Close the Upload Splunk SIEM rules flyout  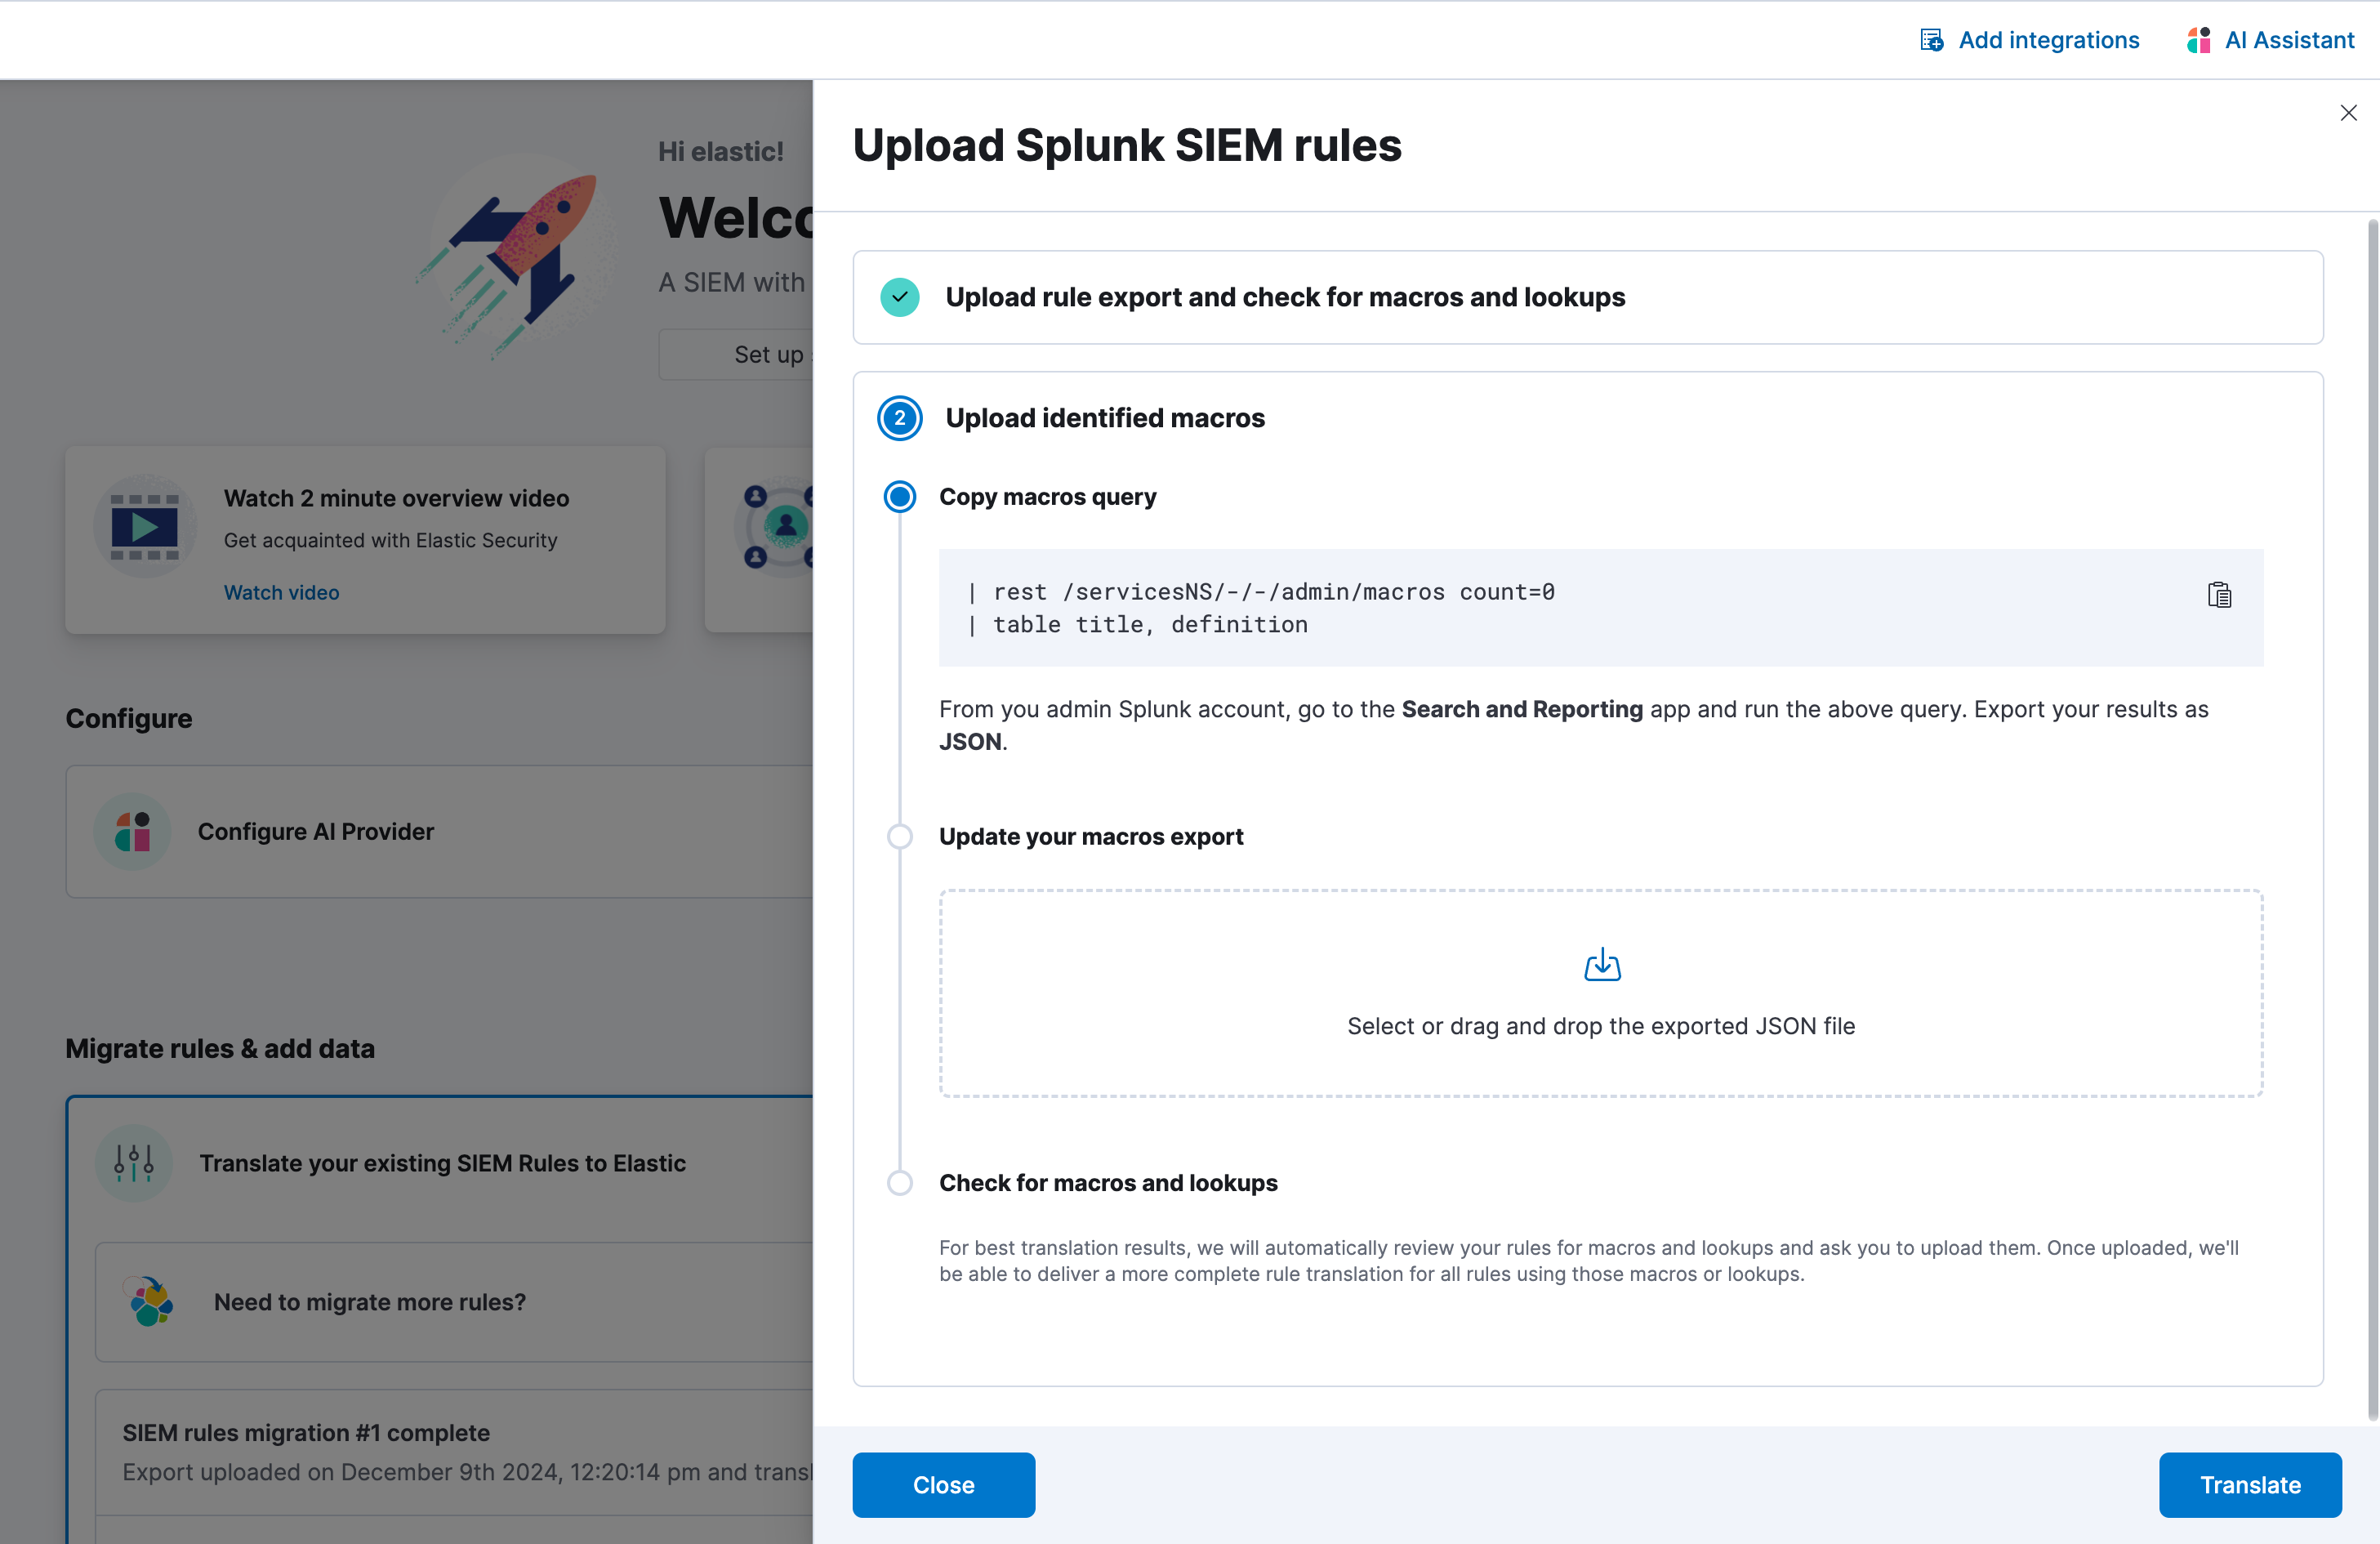(2348, 113)
